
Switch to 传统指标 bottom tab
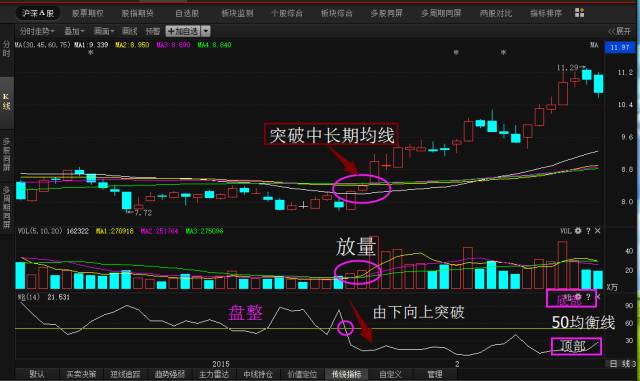[346, 374]
